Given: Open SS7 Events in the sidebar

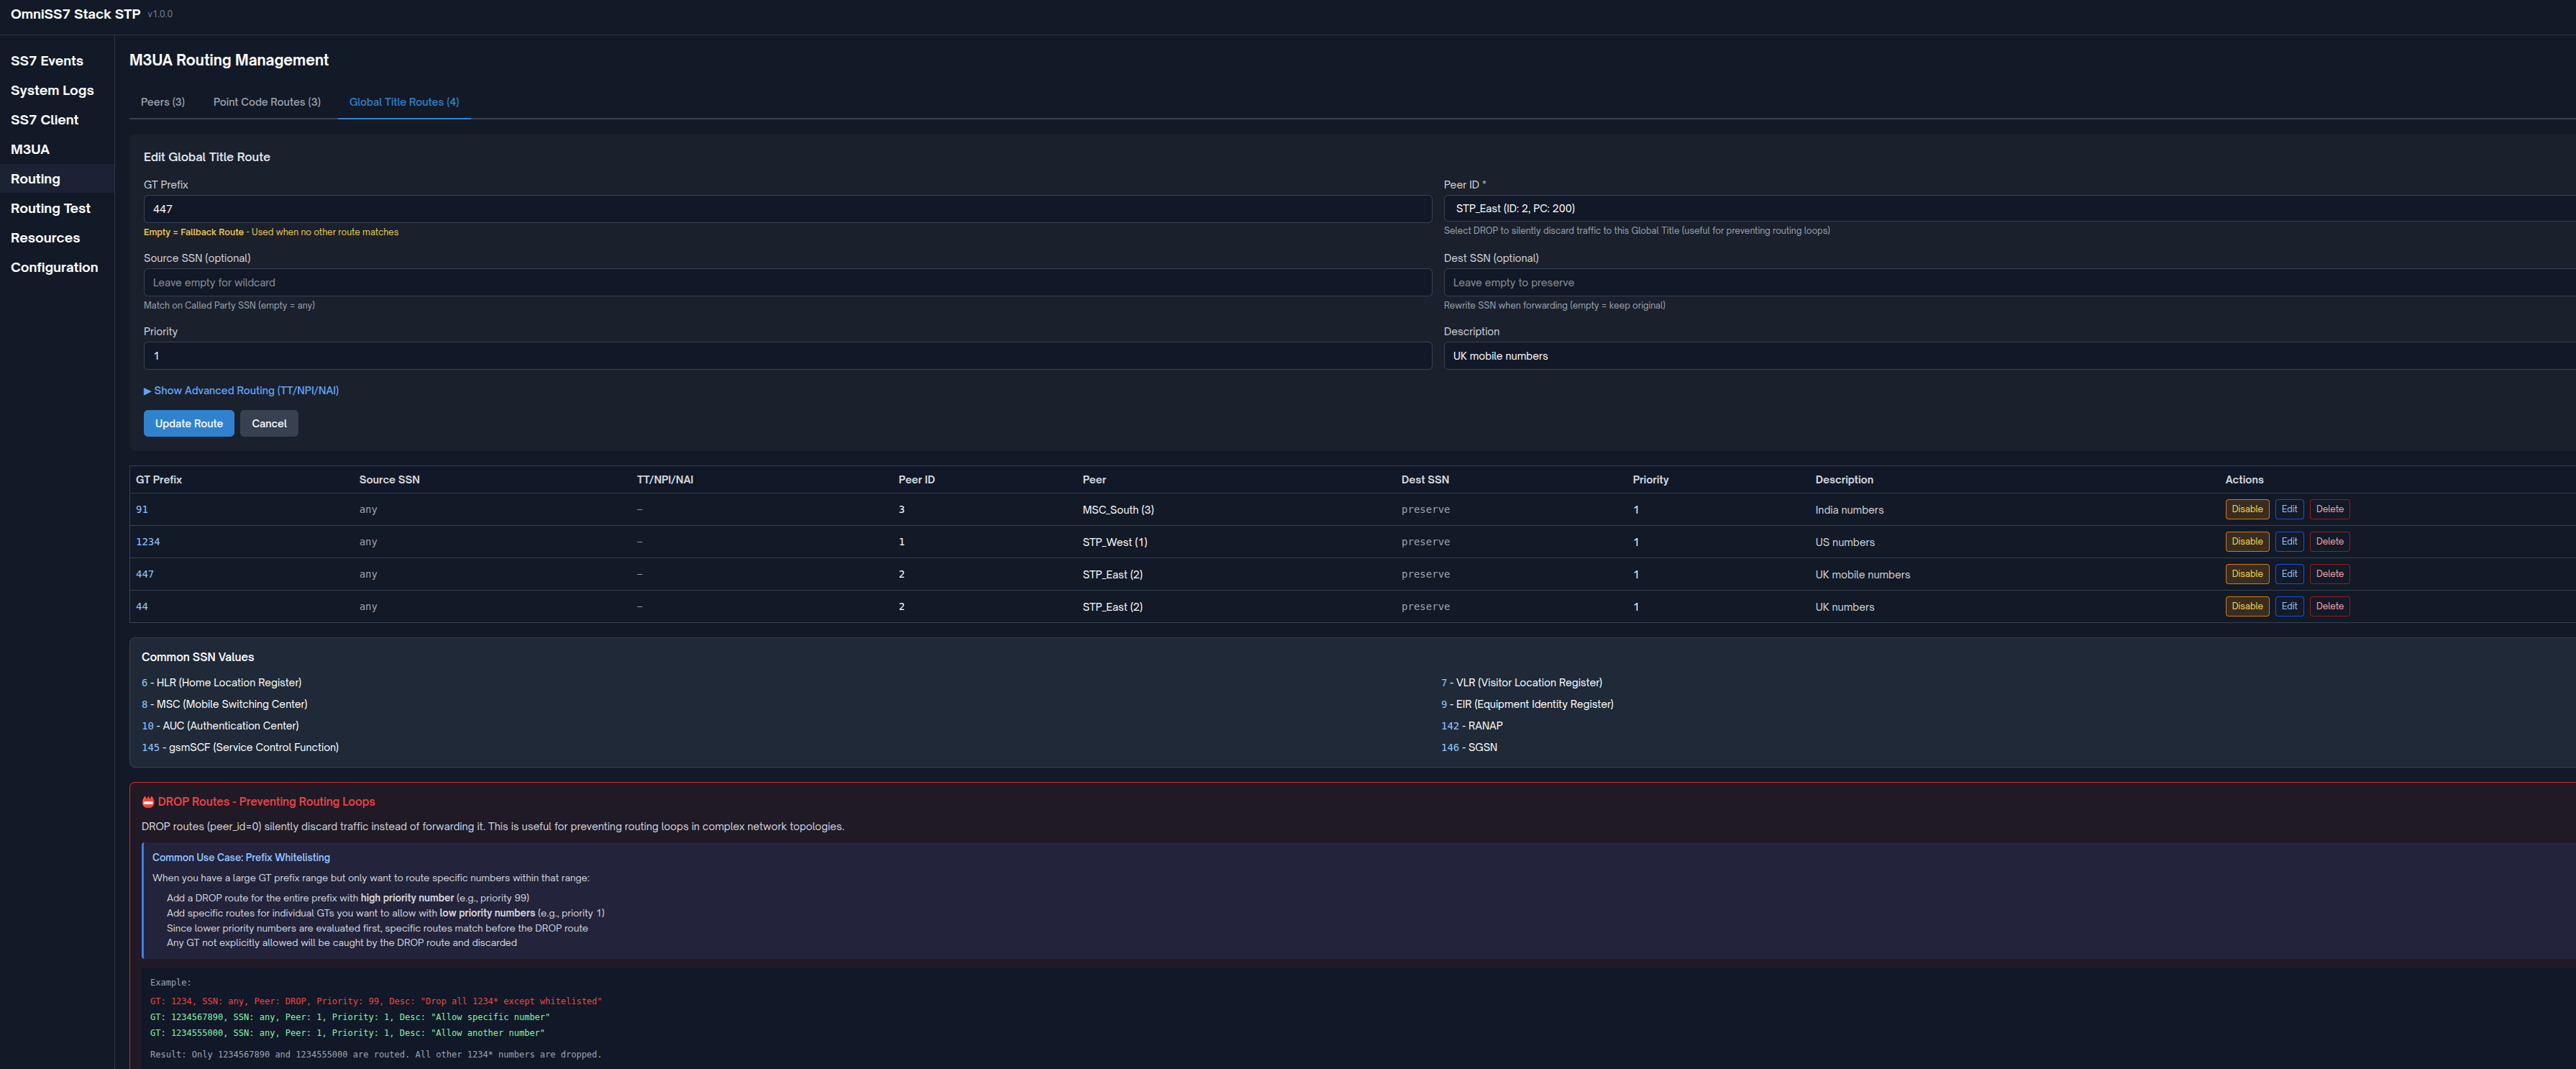Looking at the screenshot, I should [47, 61].
